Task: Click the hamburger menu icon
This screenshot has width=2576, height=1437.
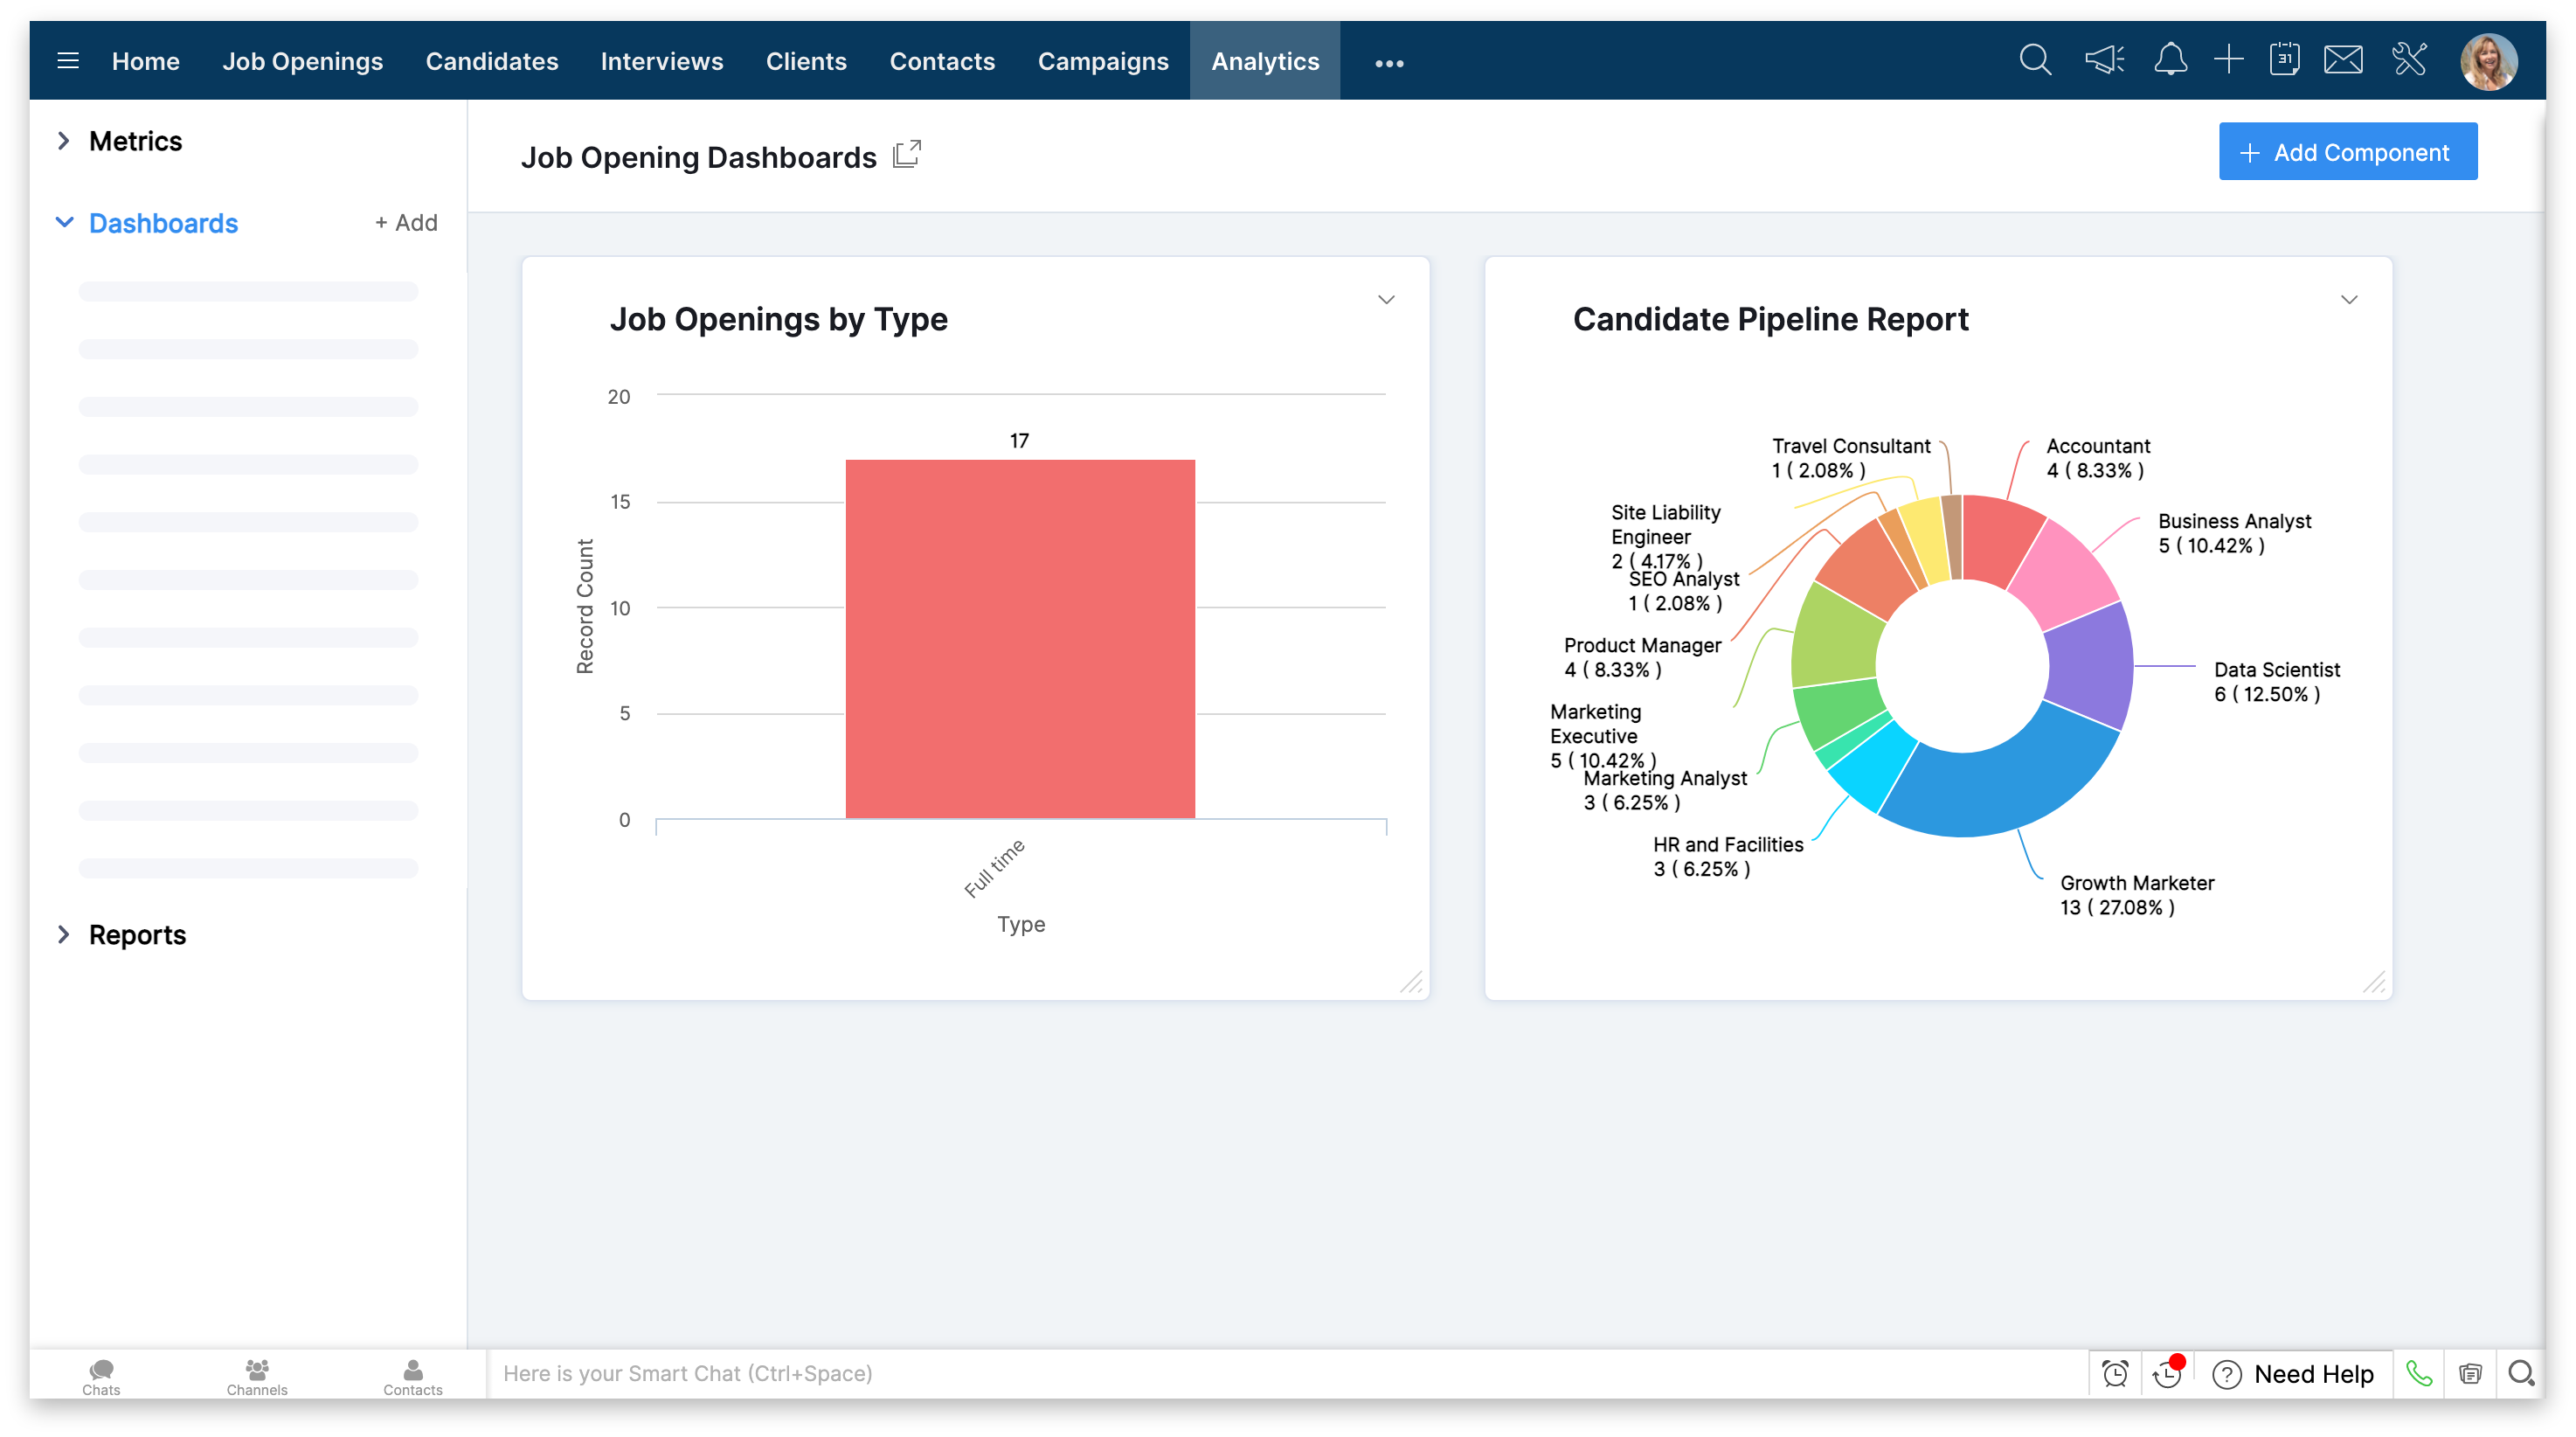Action: 68,61
